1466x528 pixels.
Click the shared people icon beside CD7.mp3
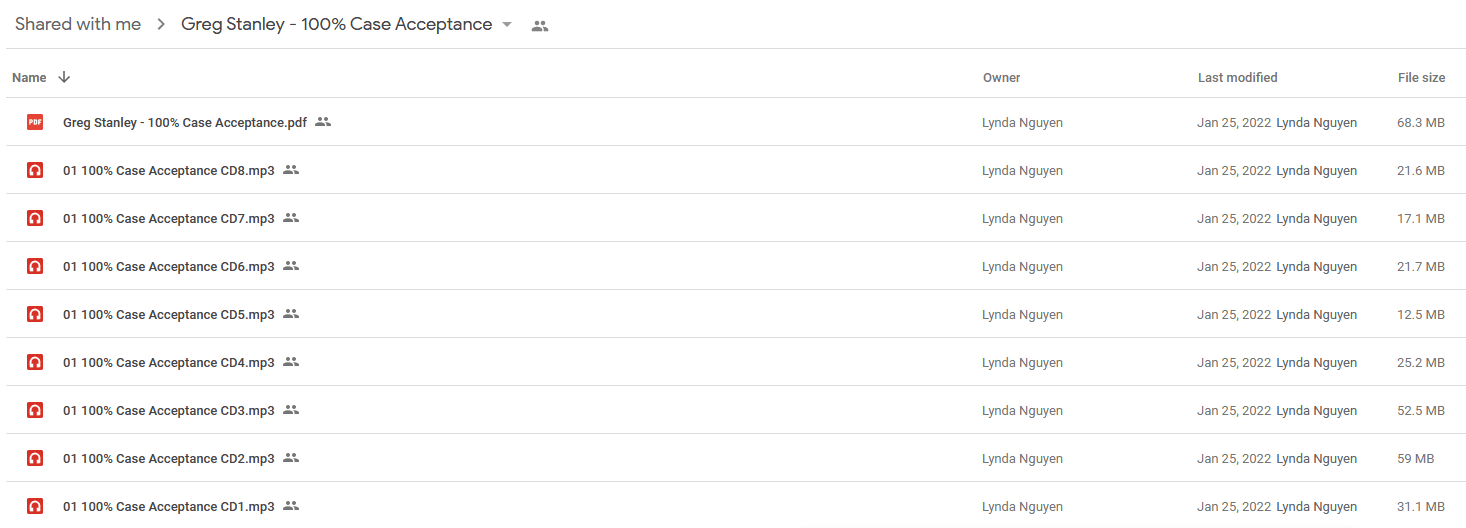pyautogui.click(x=291, y=218)
